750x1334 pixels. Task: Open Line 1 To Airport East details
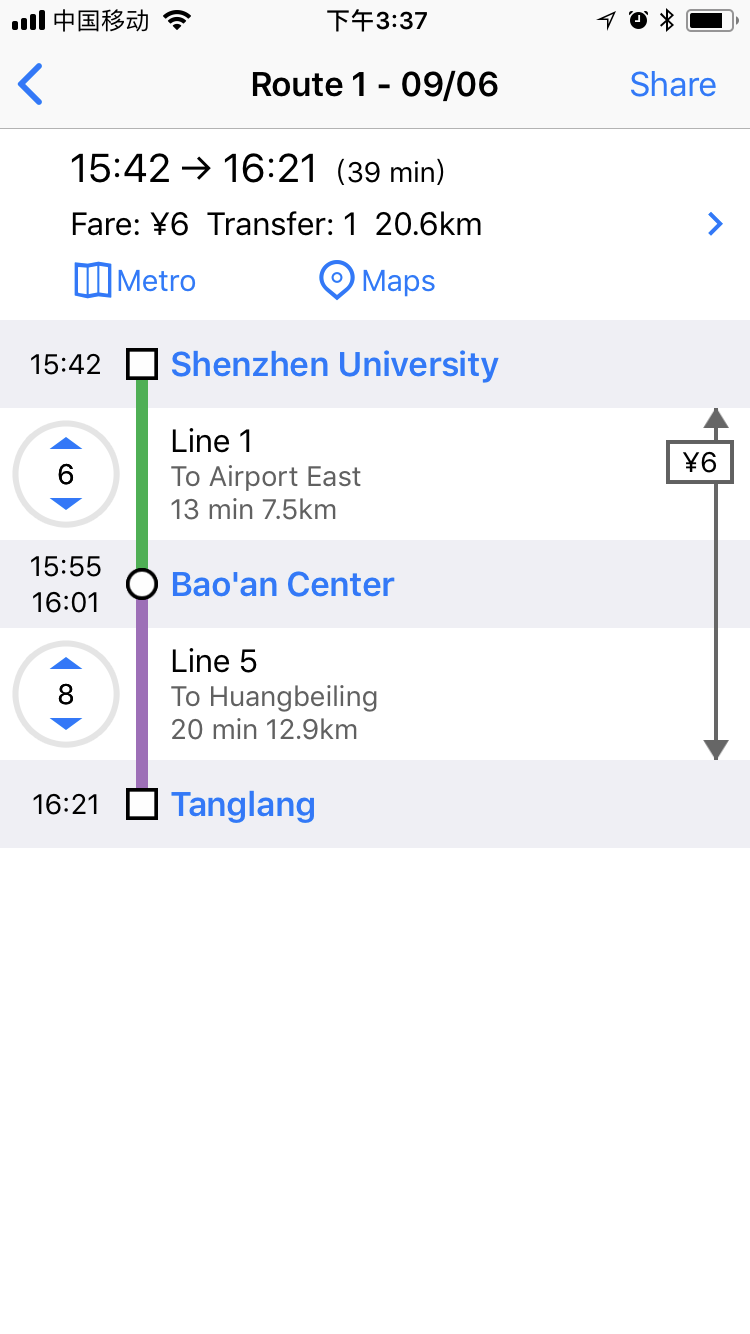click(266, 476)
